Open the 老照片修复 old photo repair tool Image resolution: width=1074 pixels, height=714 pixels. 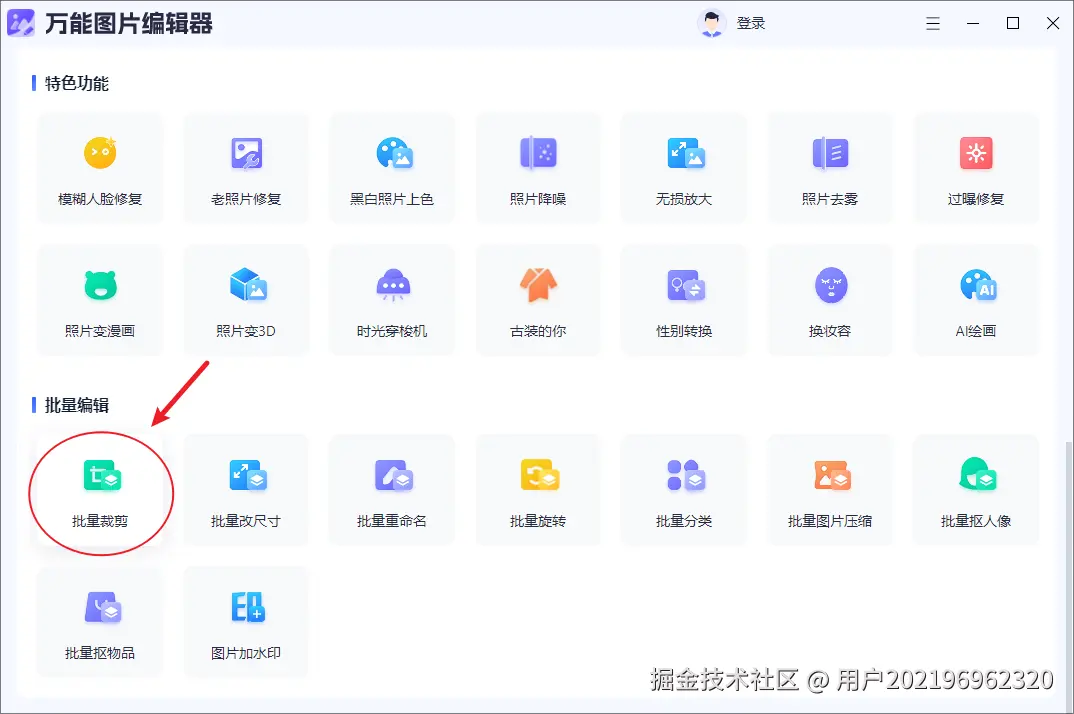pyautogui.click(x=246, y=169)
